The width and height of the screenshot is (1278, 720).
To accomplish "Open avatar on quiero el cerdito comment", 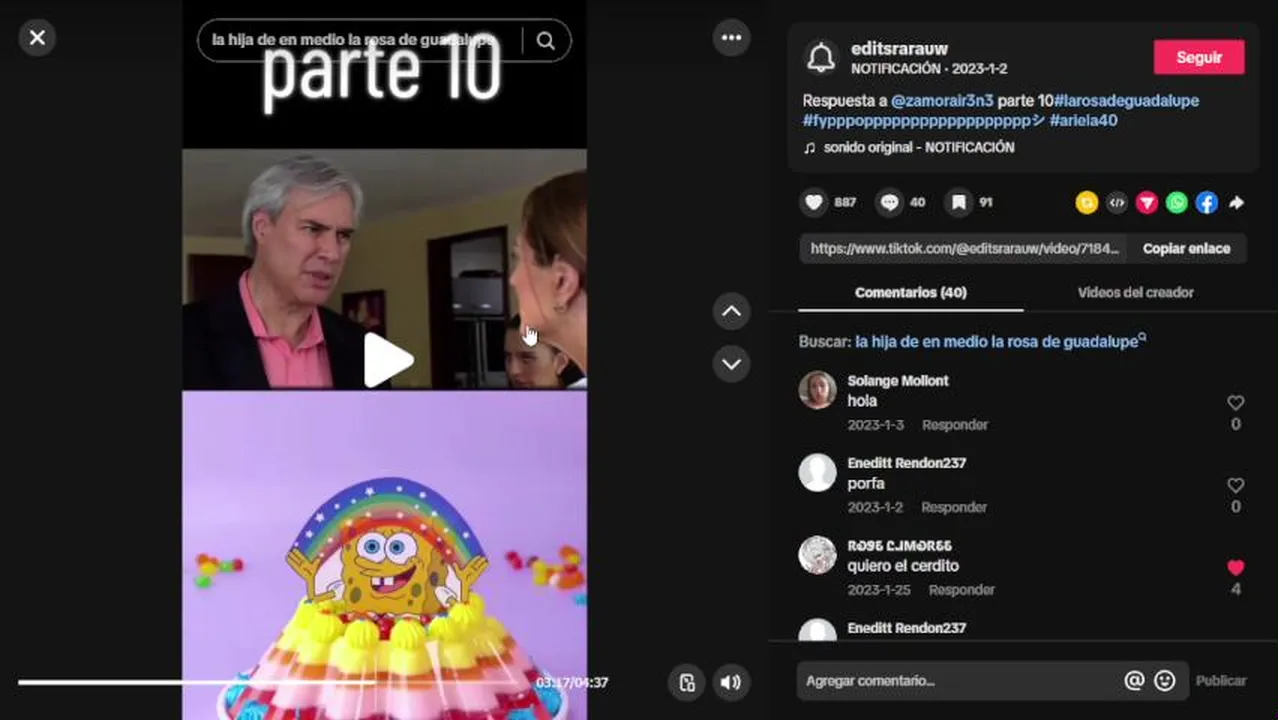I will [x=817, y=555].
